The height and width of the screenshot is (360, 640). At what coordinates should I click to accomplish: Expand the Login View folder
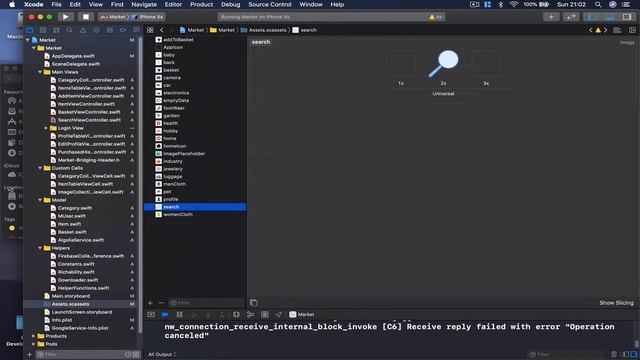point(46,128)
